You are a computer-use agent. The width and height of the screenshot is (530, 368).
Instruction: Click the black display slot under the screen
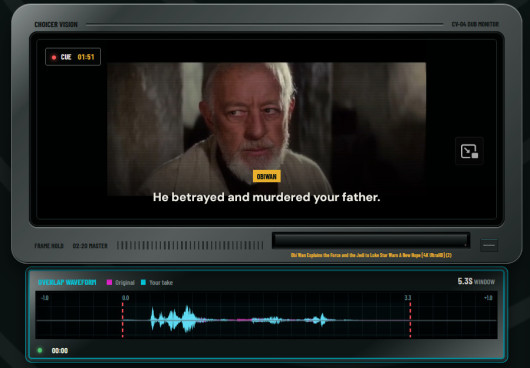click(x=371, y=241)
